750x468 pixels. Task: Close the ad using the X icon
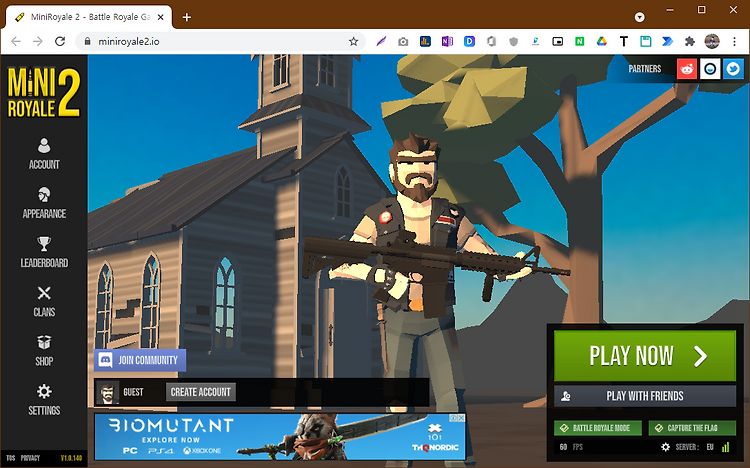point(461,418)
